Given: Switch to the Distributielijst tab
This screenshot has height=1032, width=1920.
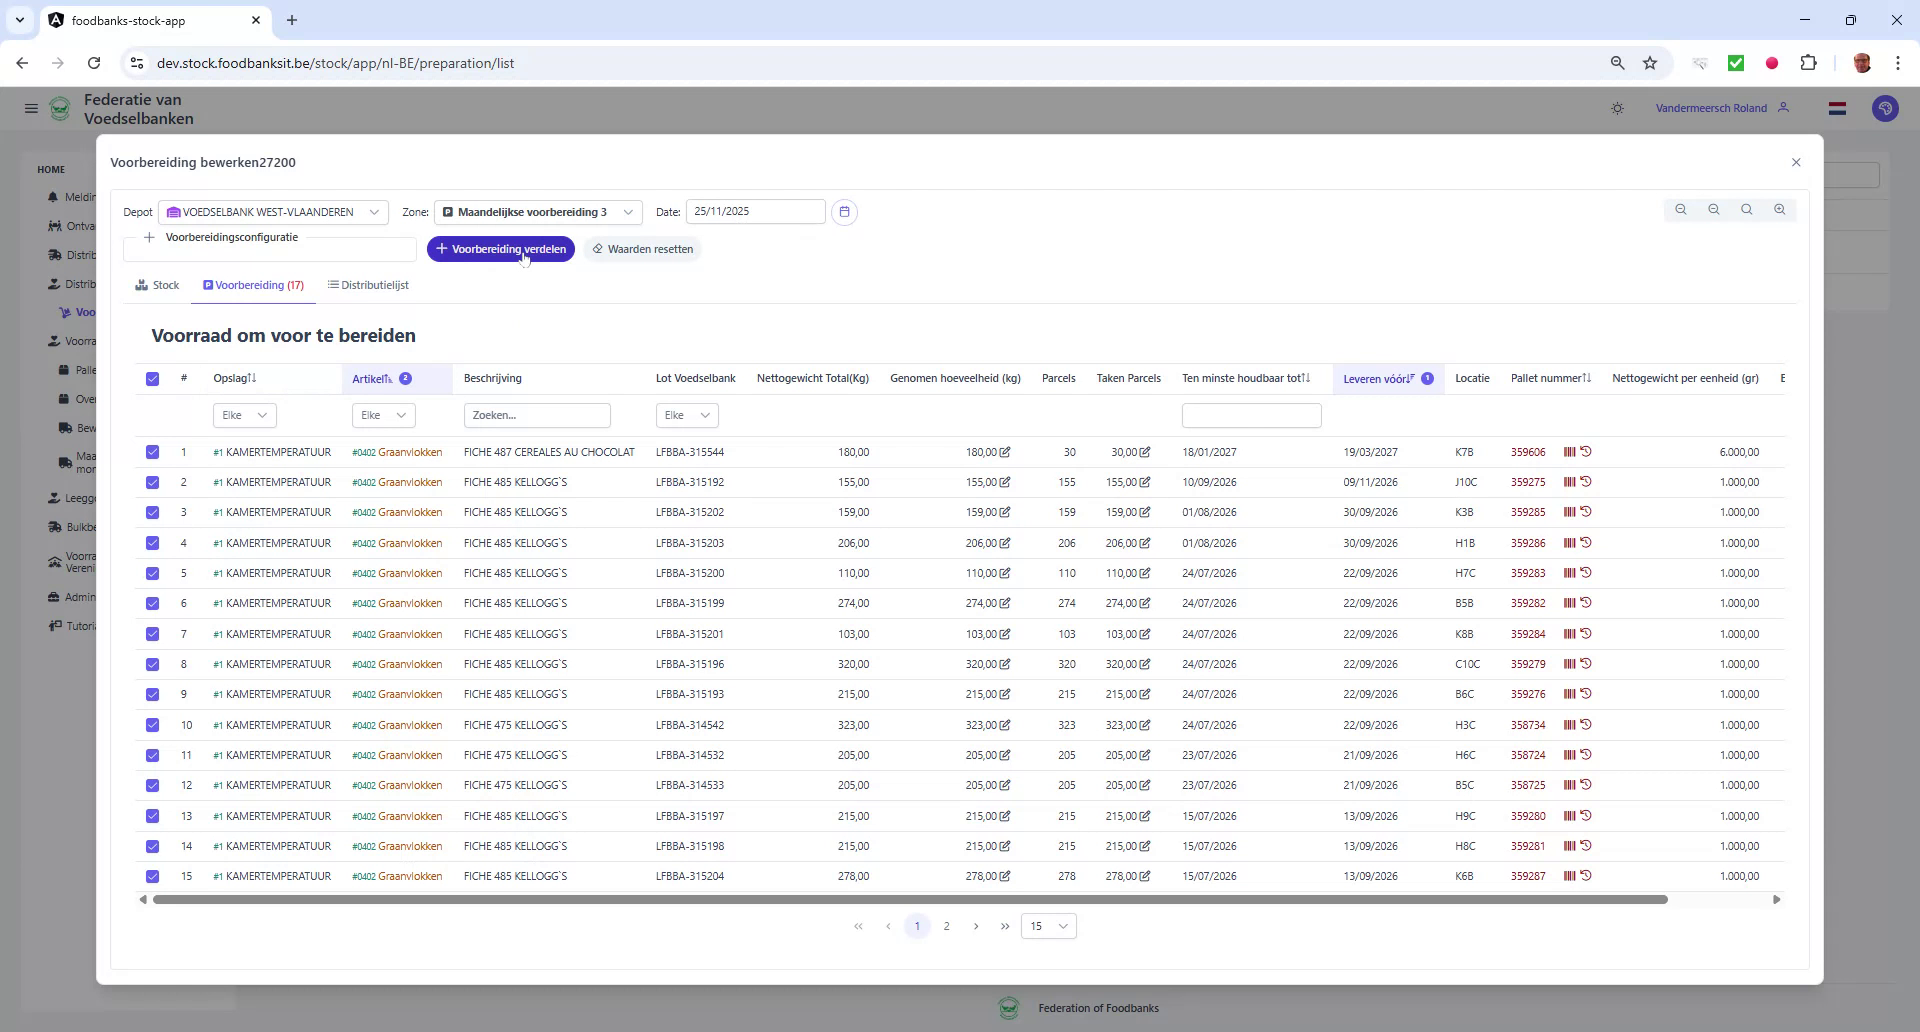Looking at the screenshot, I should (372, 285).
